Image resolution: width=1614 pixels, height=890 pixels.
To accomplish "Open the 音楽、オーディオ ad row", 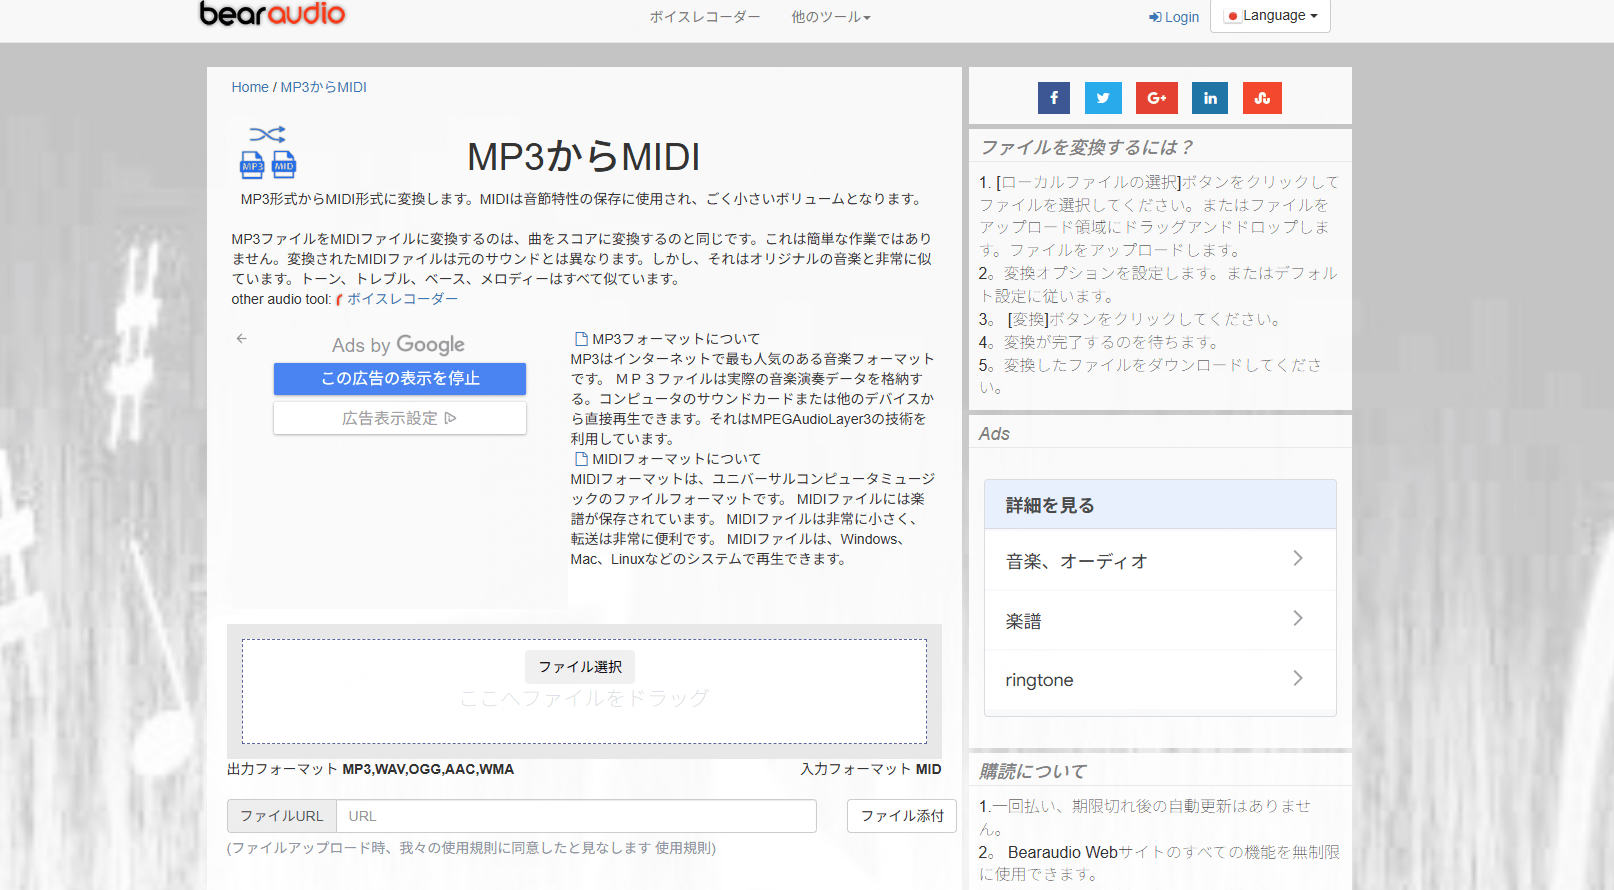I will pos(1160,560).
